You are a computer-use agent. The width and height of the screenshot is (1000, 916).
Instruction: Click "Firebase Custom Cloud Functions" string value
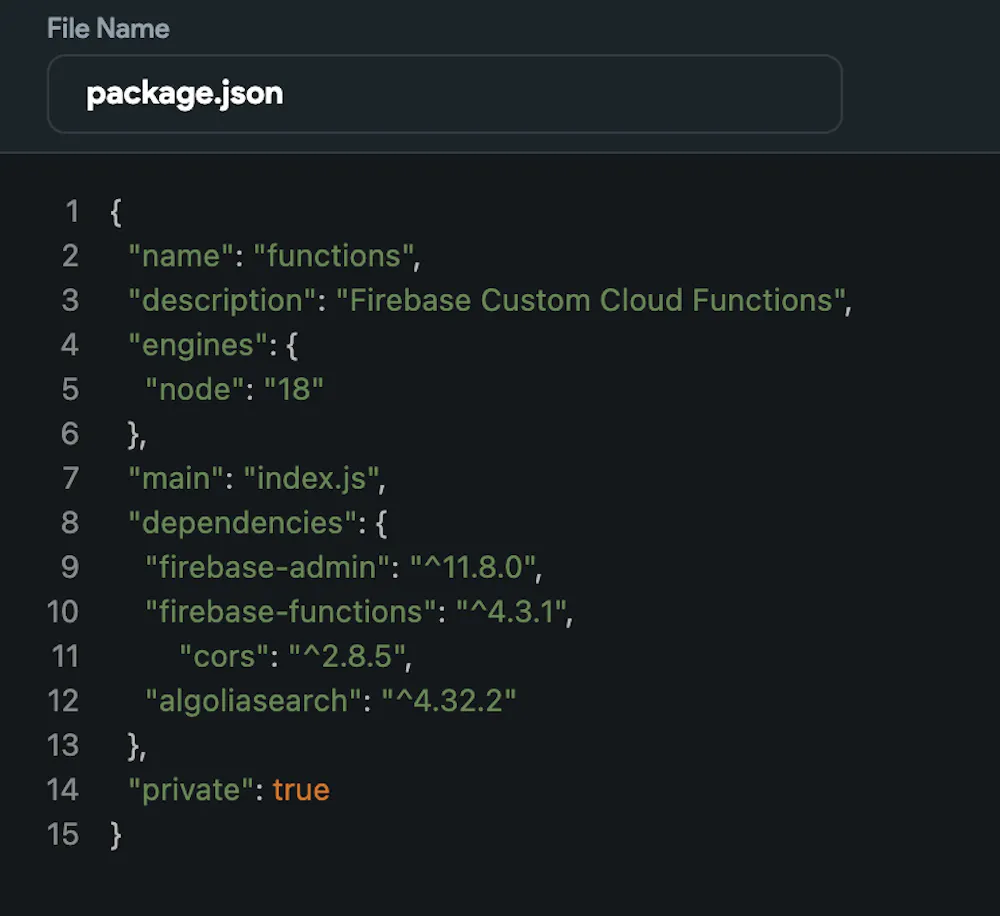point(591,301)
